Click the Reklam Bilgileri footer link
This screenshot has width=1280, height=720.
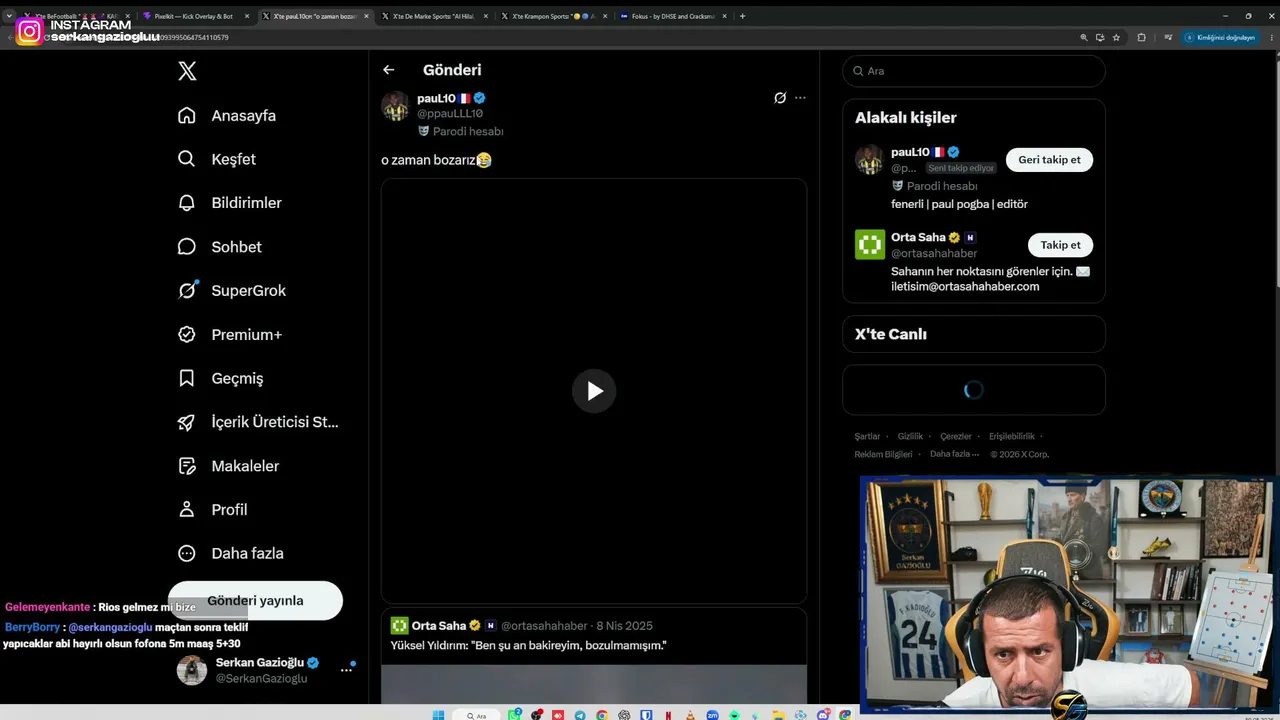click(x=883, y=455)
